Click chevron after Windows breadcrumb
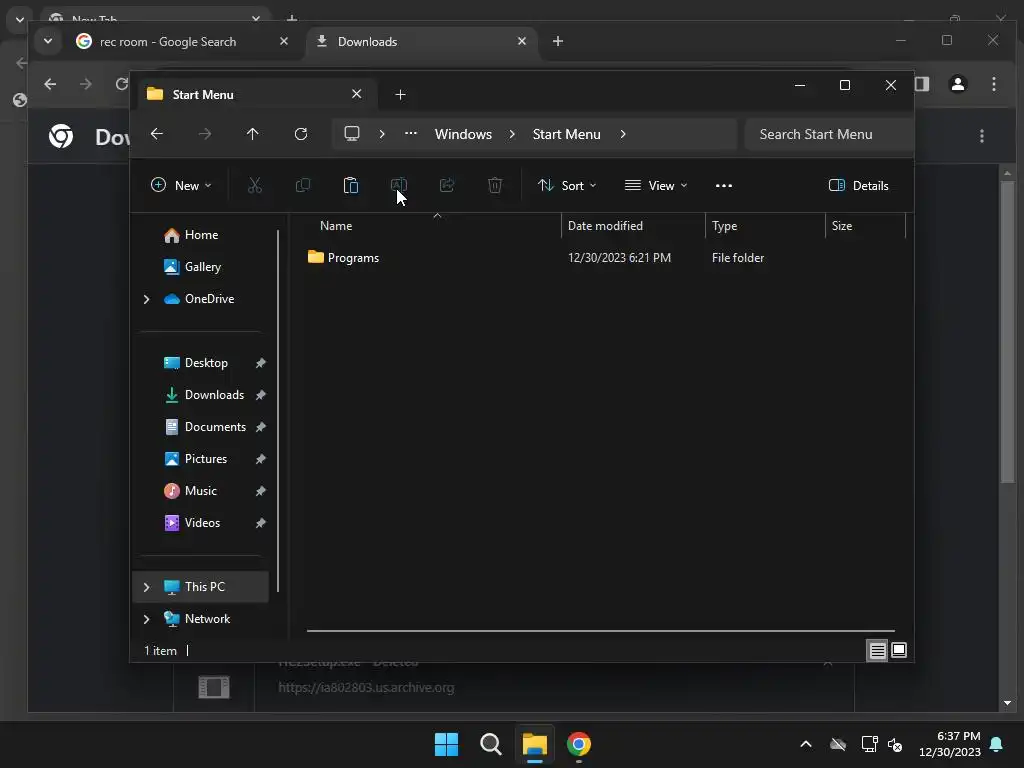 (x=512, y=134)
